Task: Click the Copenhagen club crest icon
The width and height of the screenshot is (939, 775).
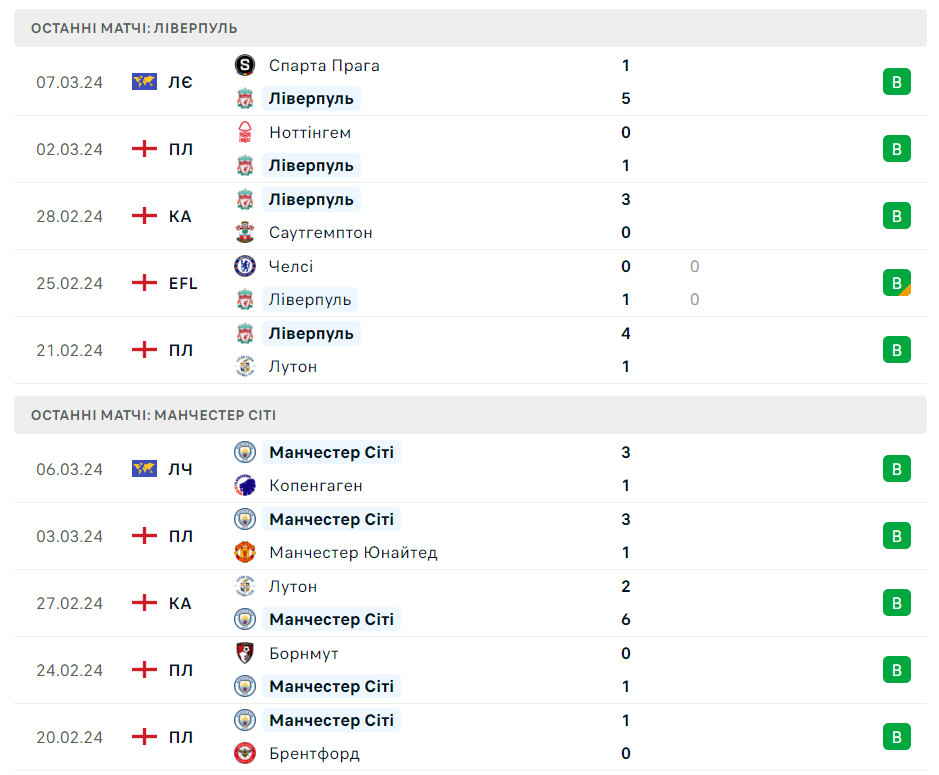Action: (244, 486)
